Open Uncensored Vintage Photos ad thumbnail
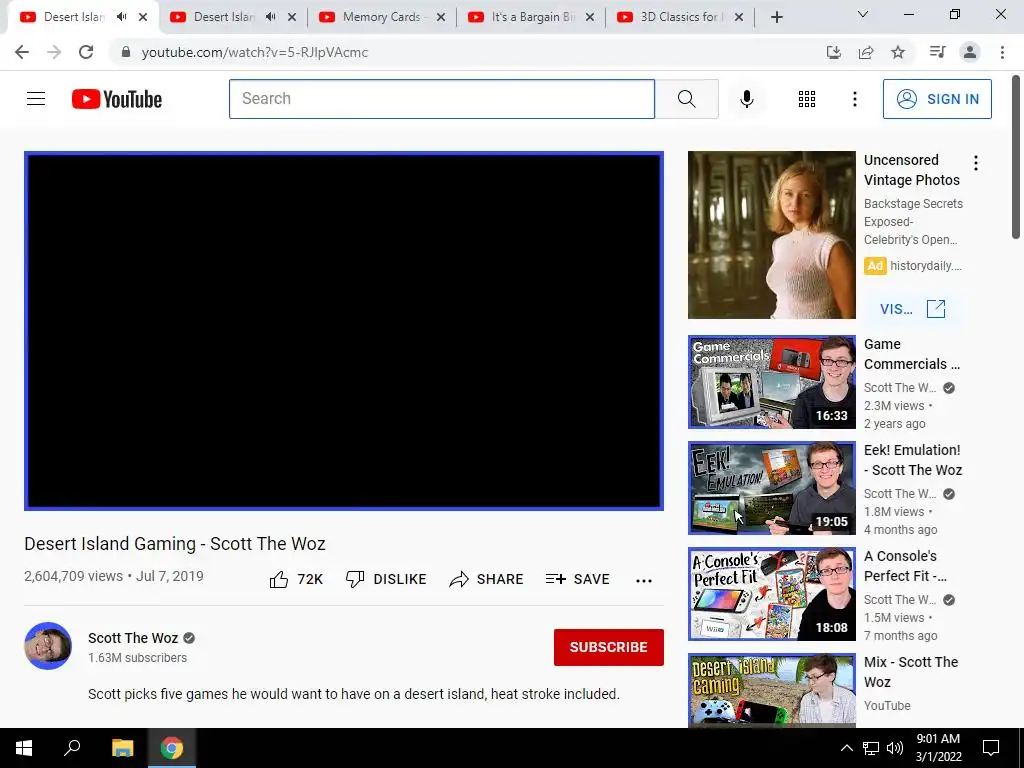This screenshot has height=768, width=1024. [771, 235]
